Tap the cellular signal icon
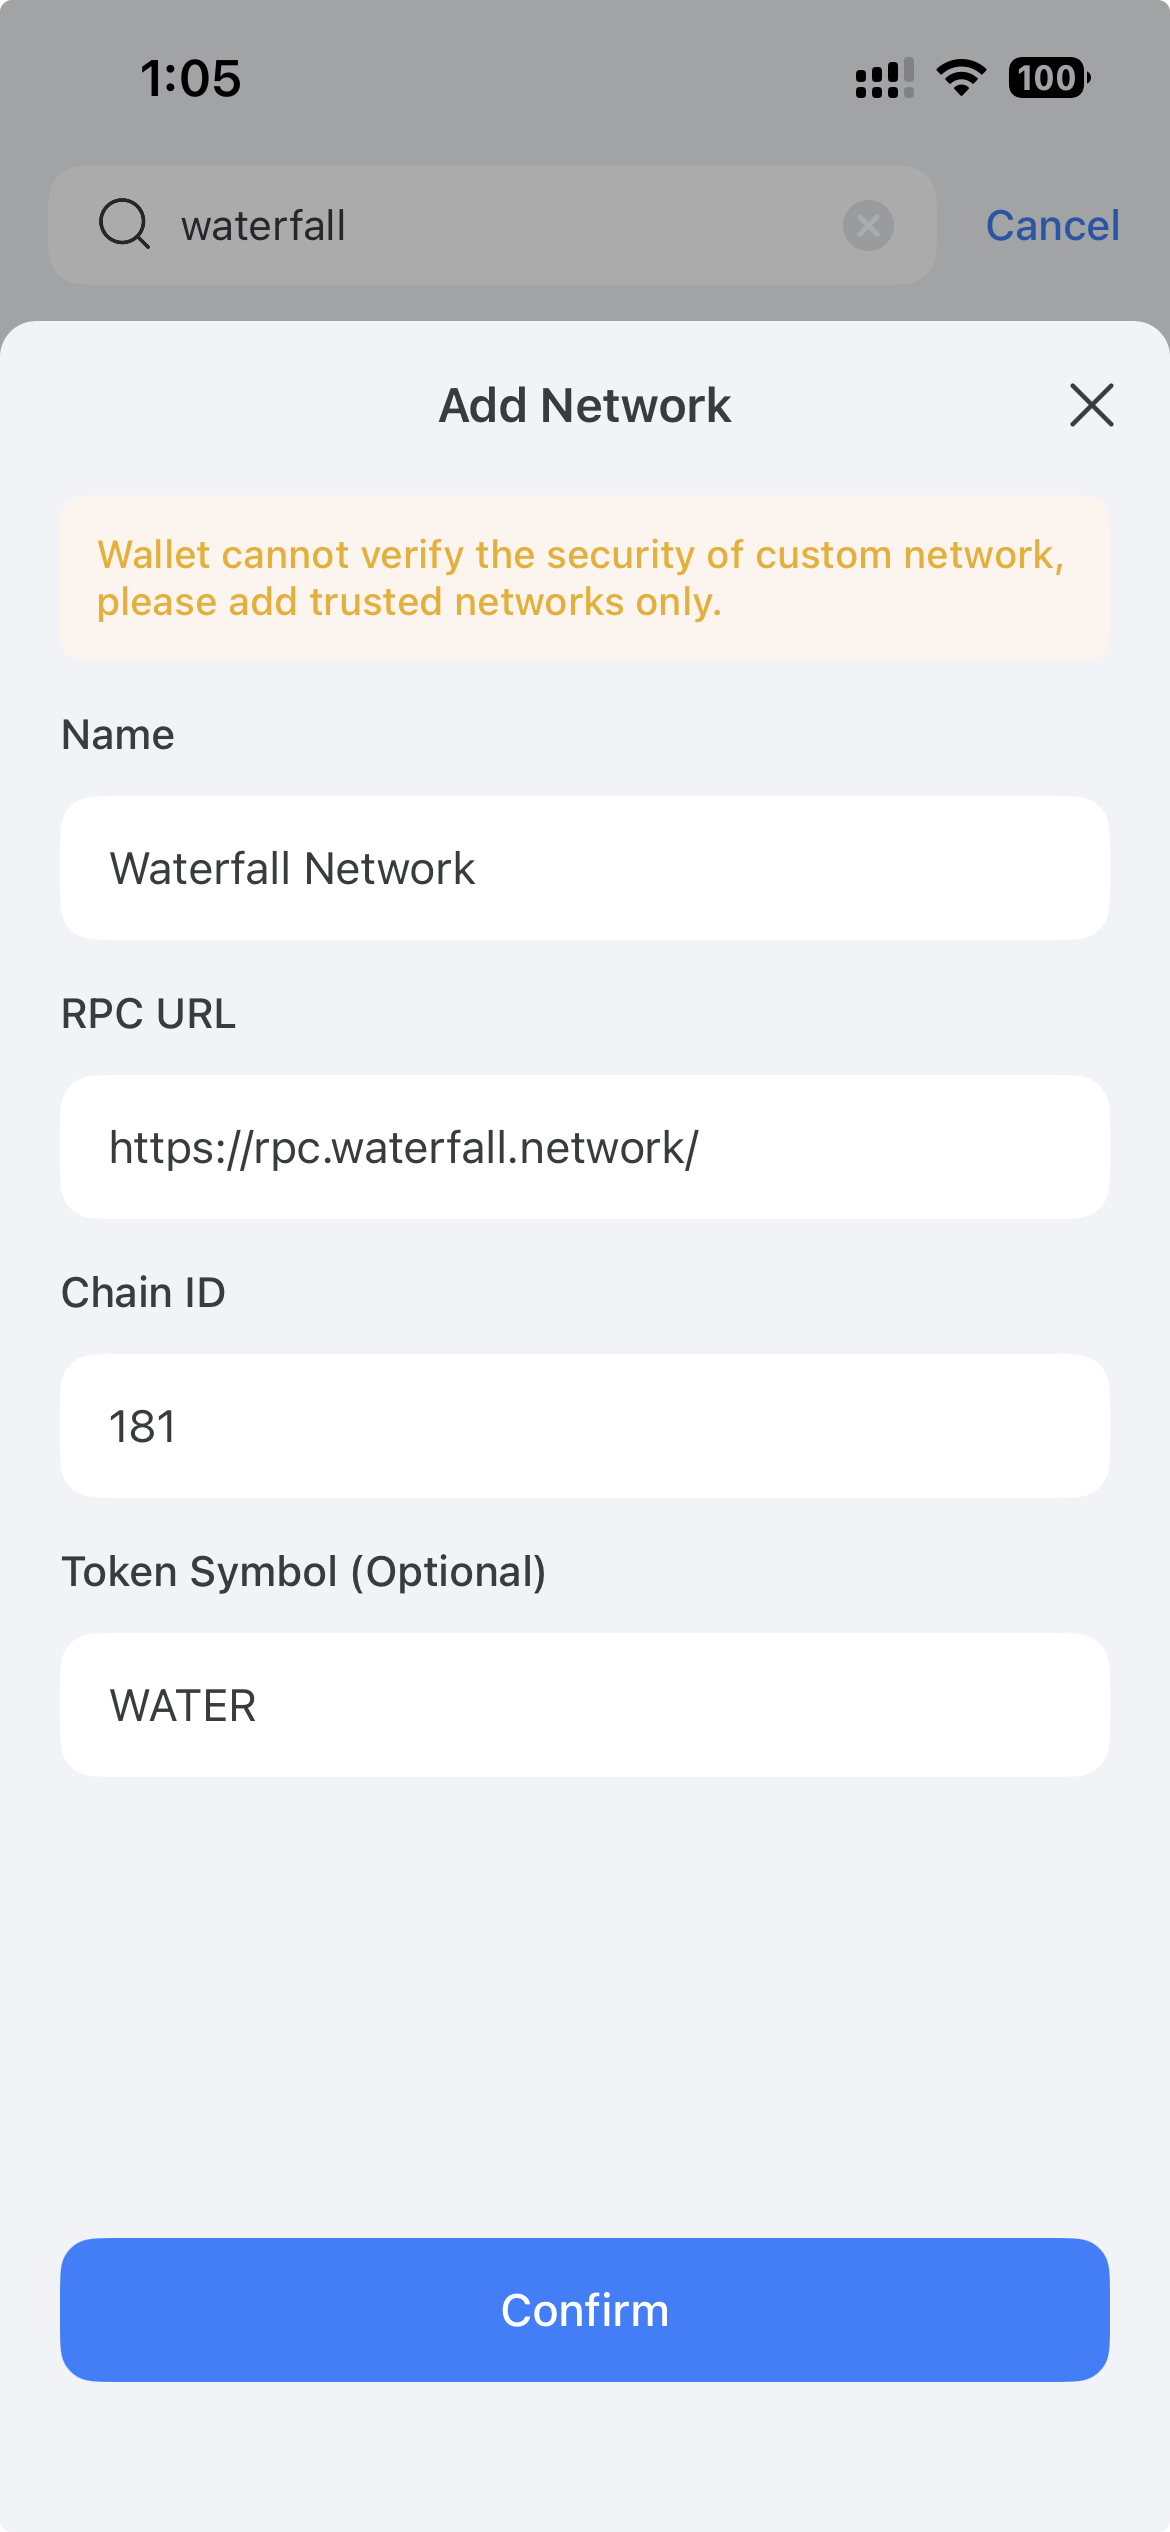 (884, 78)
